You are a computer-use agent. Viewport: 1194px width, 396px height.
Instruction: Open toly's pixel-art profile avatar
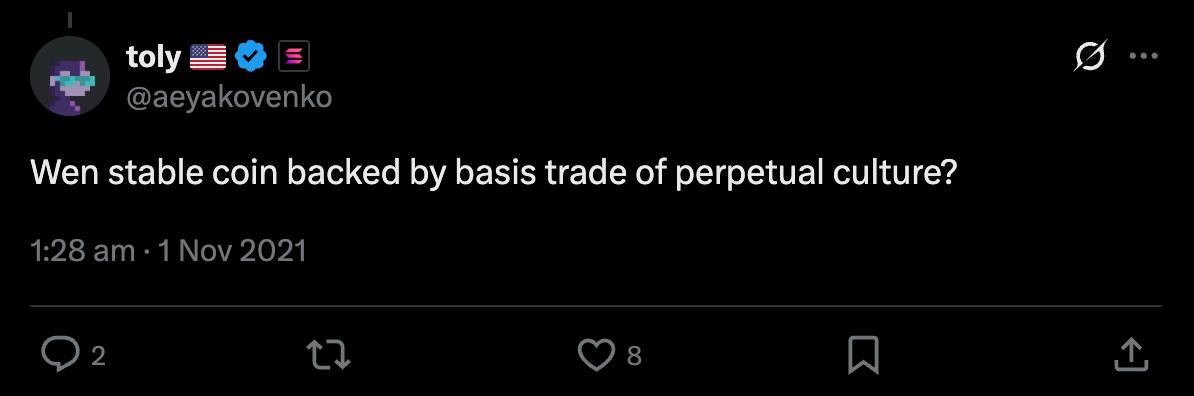[69, 76]
